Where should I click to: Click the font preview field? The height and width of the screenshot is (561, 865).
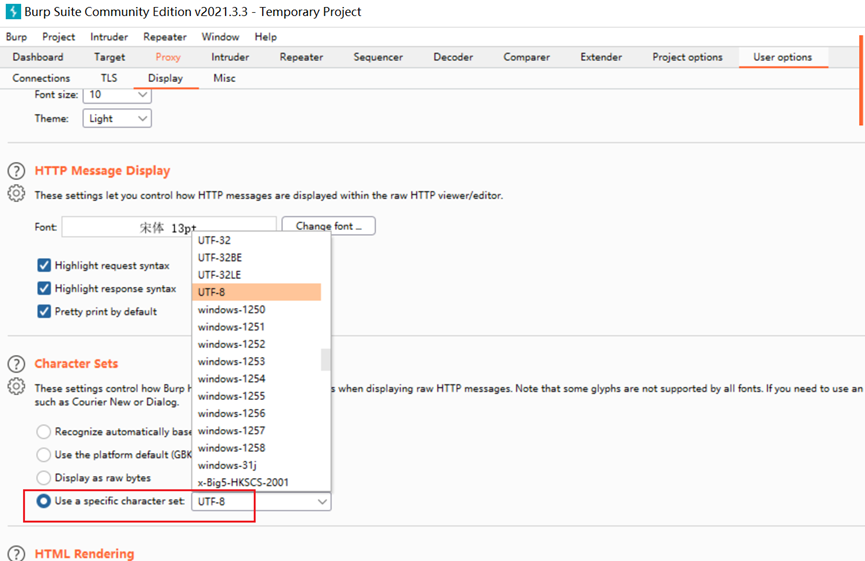tap(169, 227)
